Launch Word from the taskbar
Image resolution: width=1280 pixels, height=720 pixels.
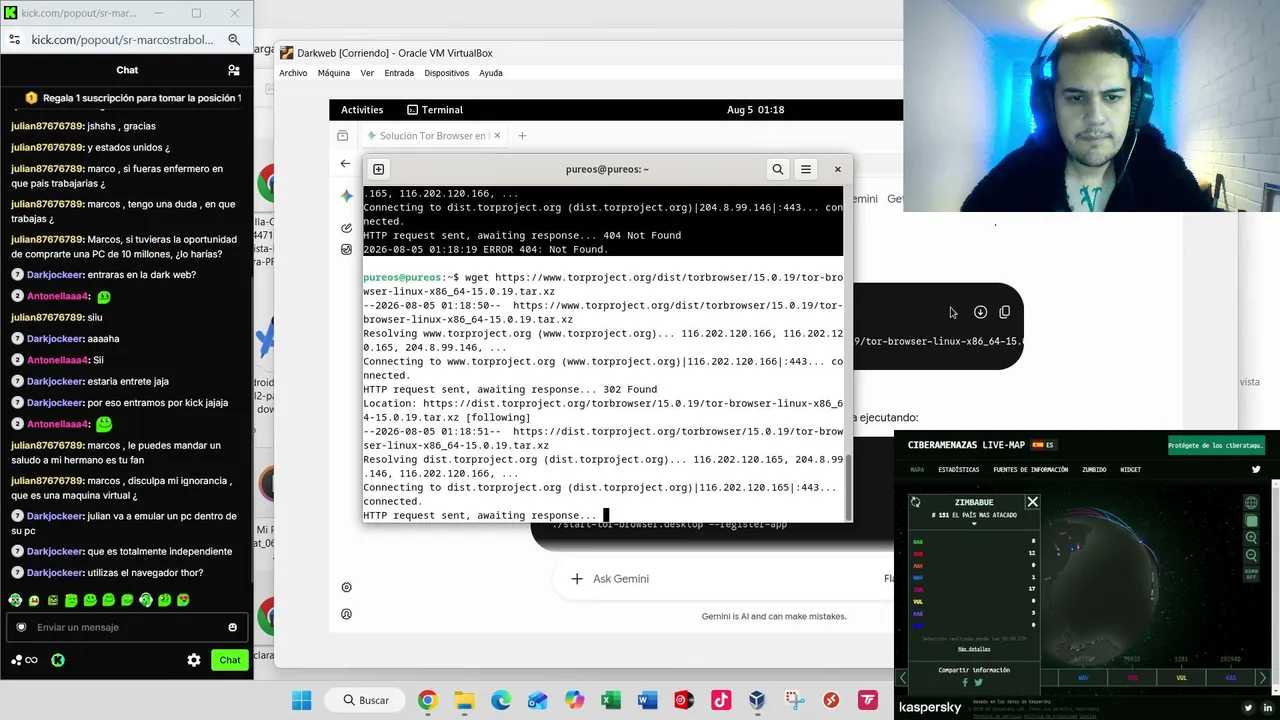647,700
